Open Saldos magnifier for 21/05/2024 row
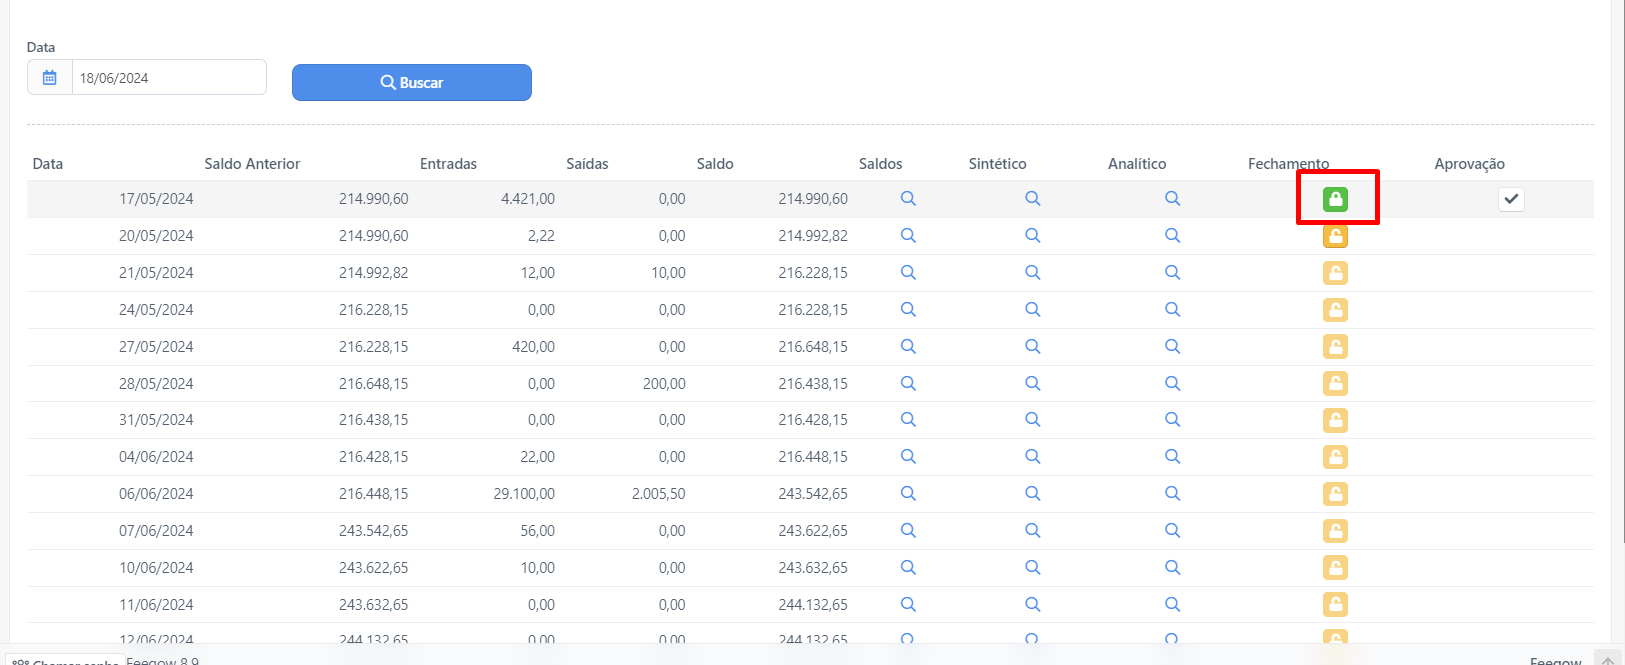The width and height of the screenshot is (1625, 665). (x=908, y=272)
